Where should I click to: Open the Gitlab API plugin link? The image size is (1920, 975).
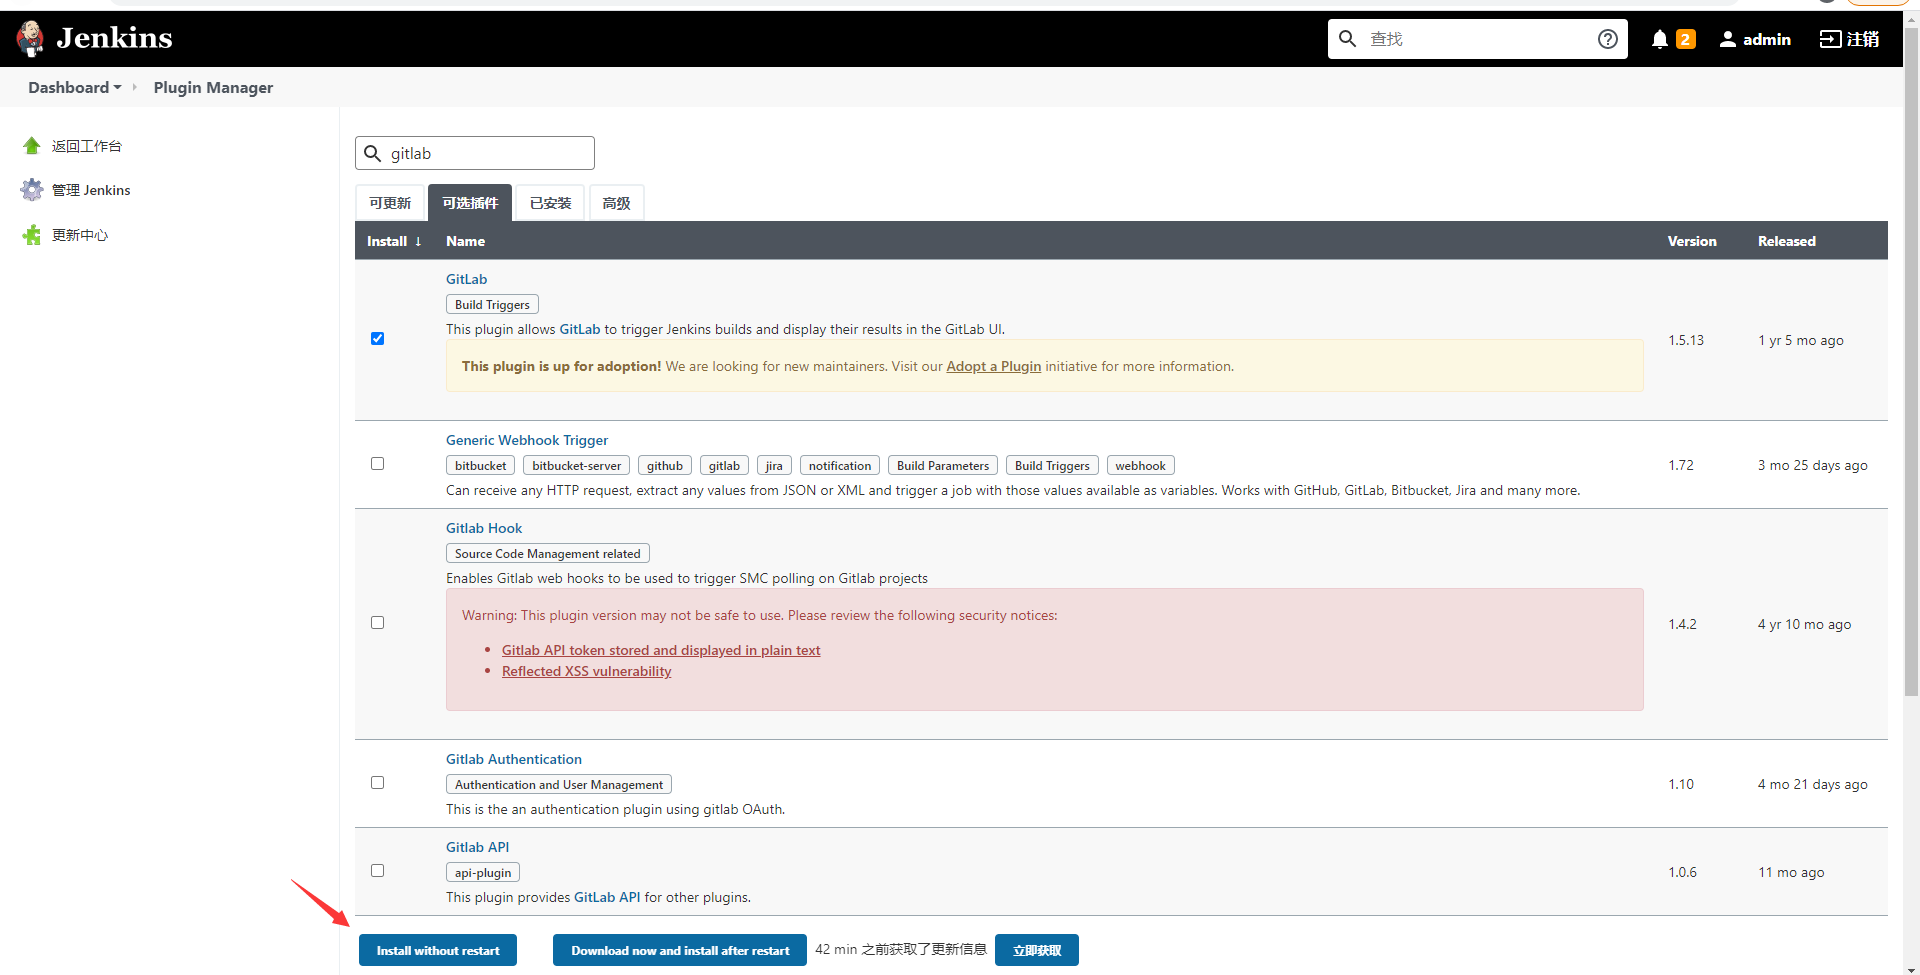coord(478,847)
